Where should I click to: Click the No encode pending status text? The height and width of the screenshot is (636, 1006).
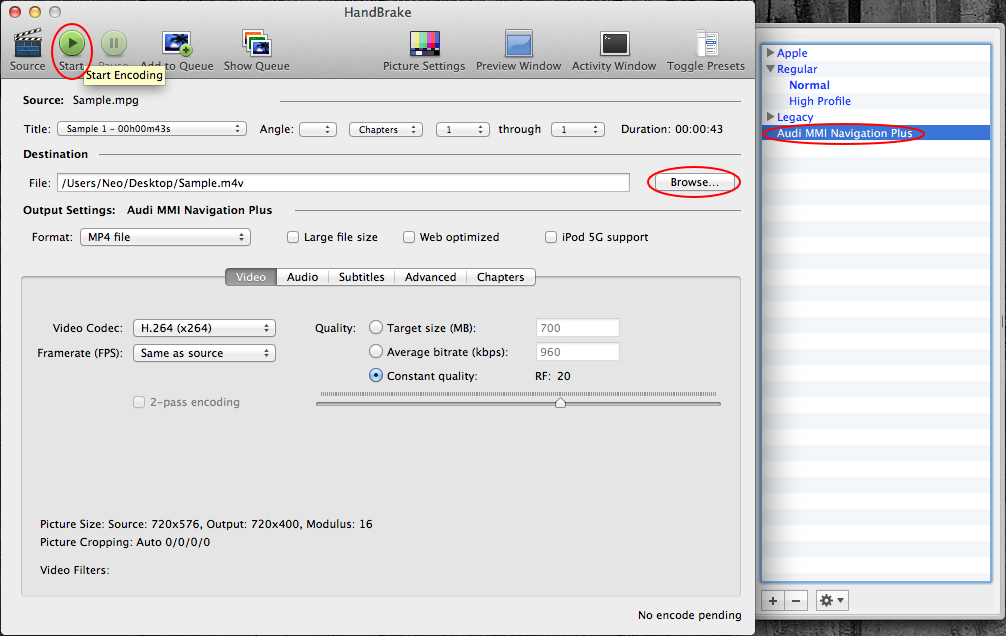[690, 615]
